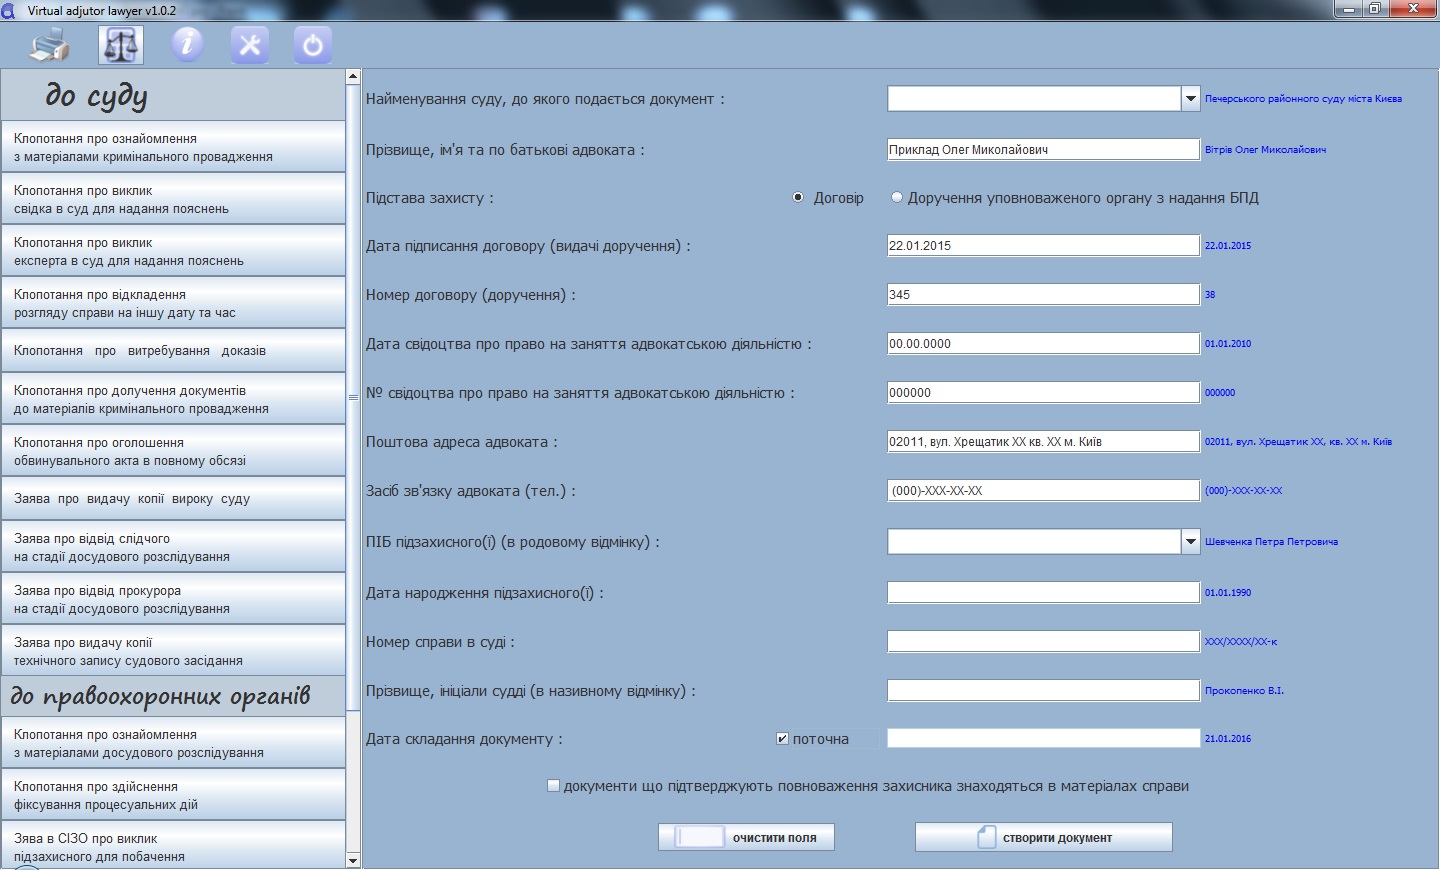Click the power exit icon
The height and width of the screenshot is (870, 1440).
(x=313, y=45)
